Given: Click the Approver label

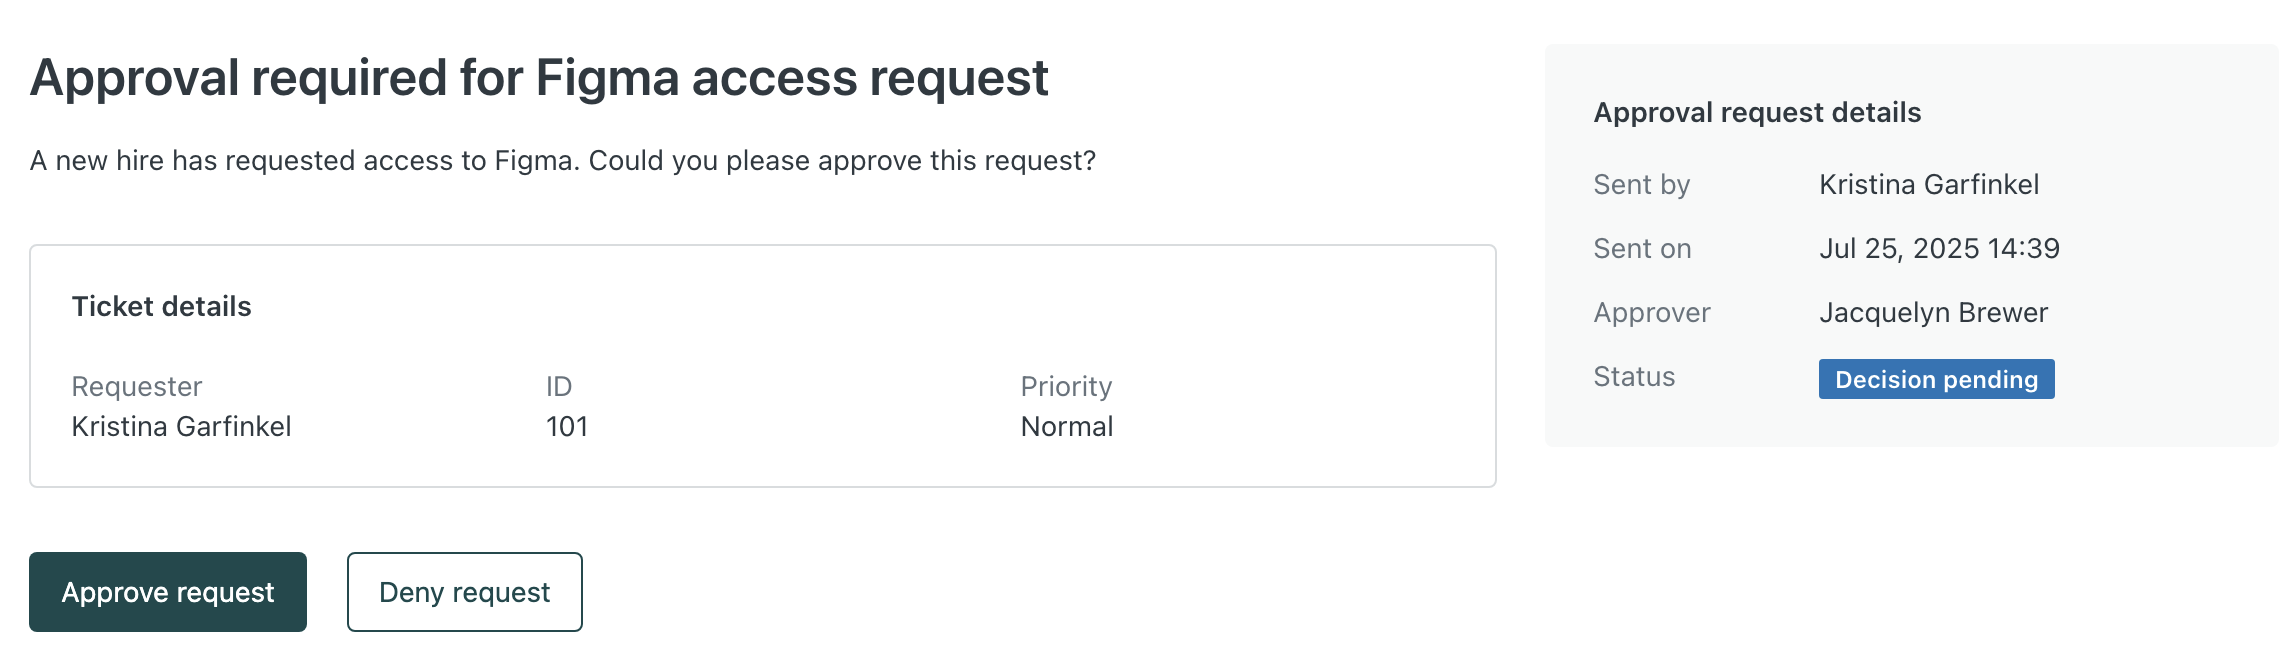Looking at the screenshot, I should tap(1652, 312).
